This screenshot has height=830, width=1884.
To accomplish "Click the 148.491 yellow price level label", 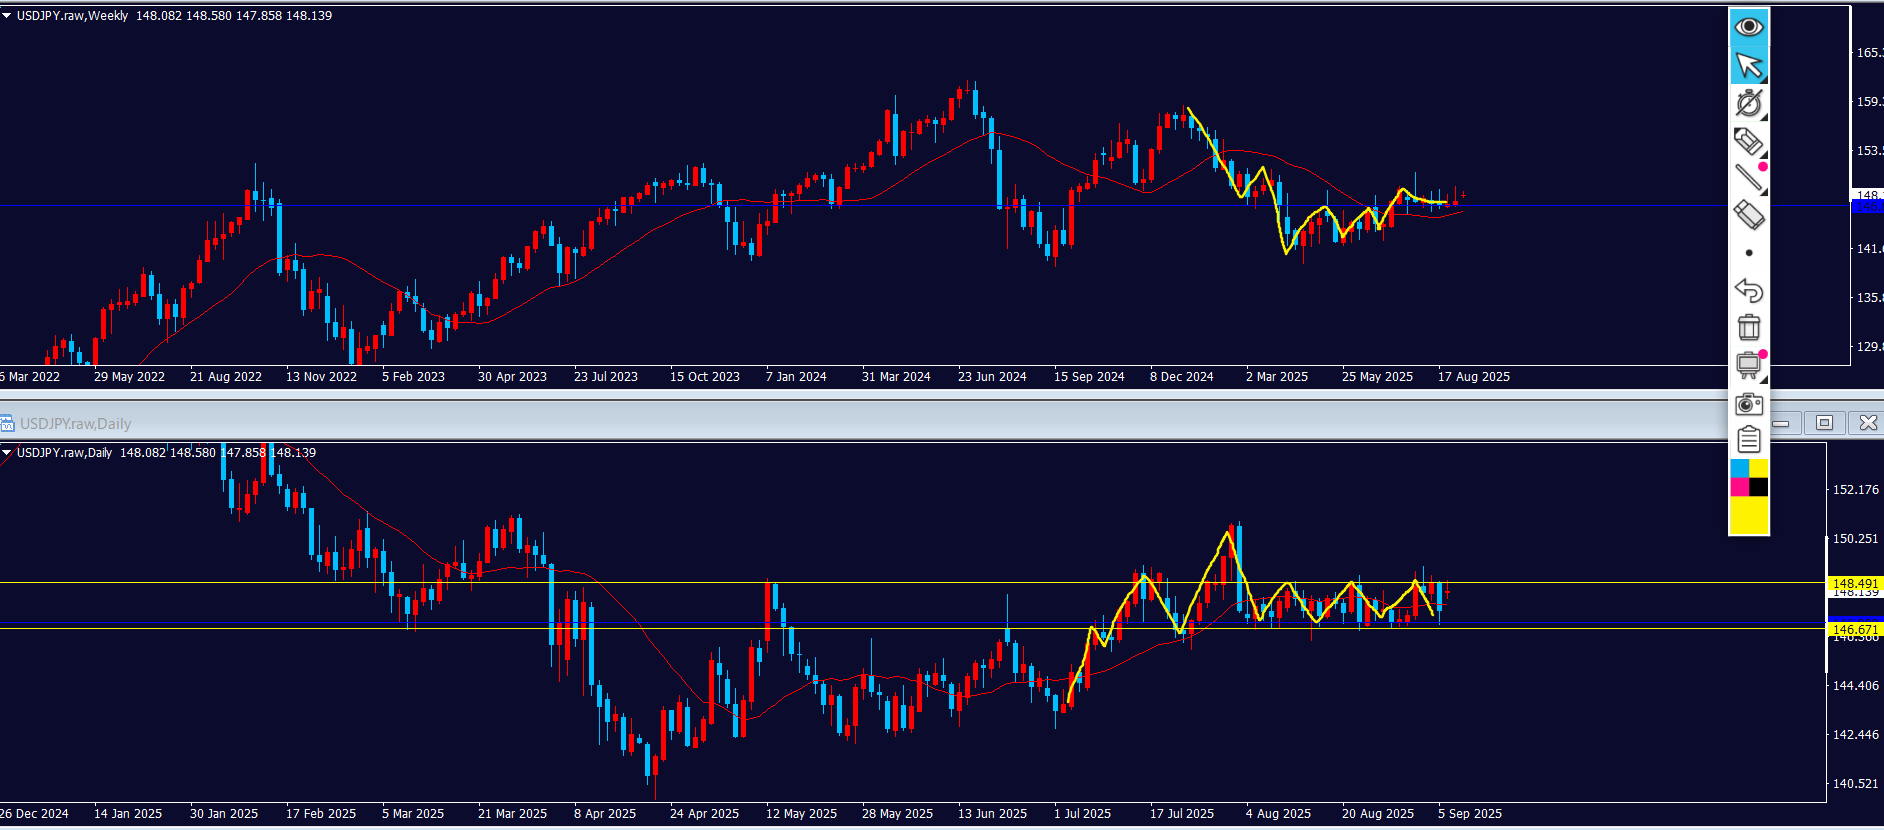I will tap(1854, 583).
